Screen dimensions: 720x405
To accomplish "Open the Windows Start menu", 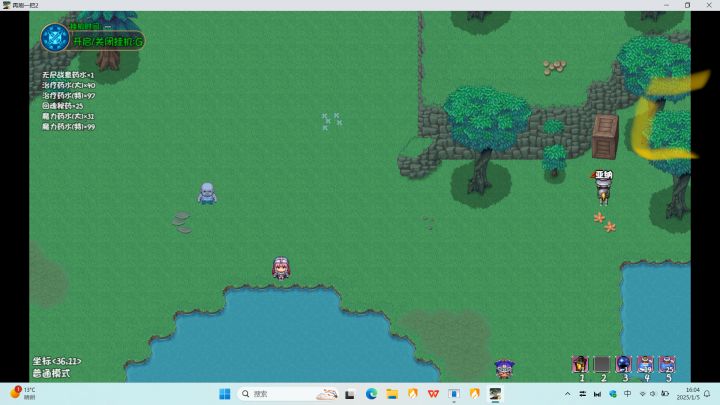I will 225,394.
